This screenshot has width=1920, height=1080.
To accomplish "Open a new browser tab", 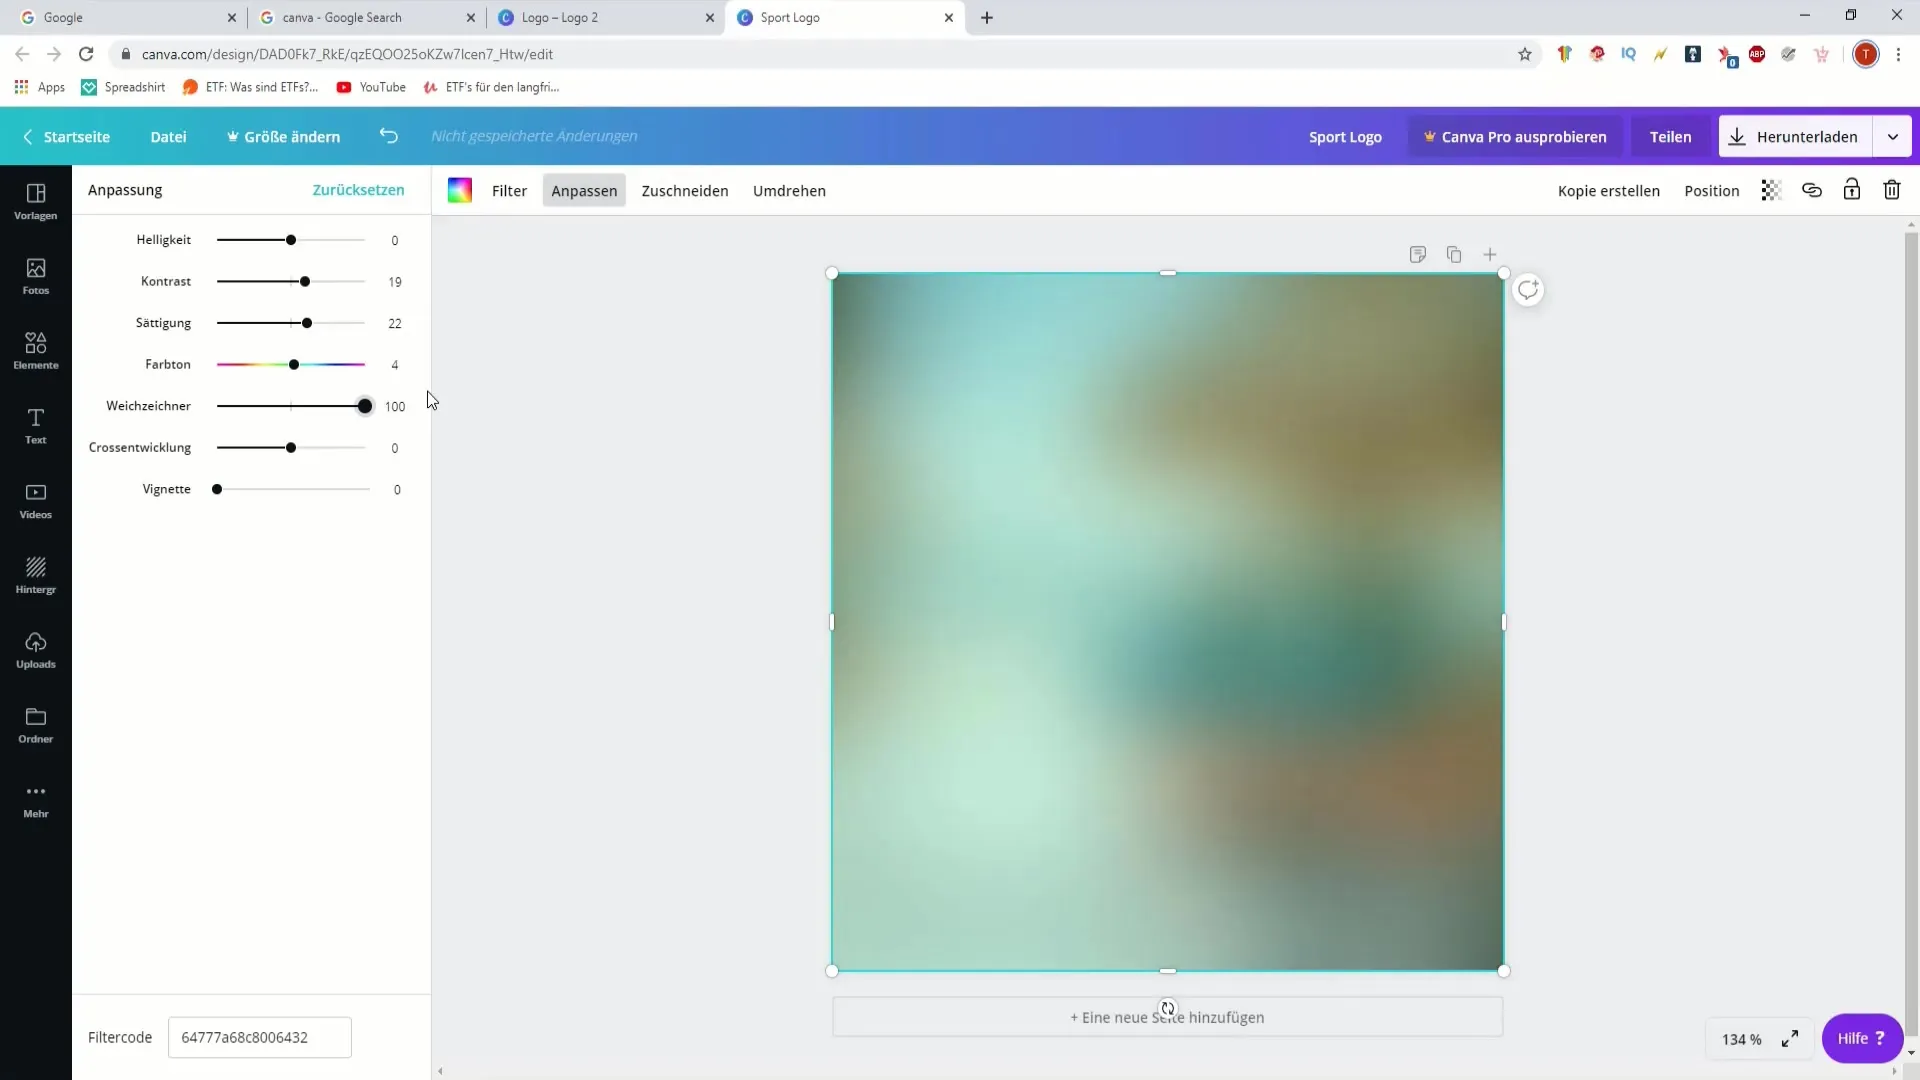I will [987, 17].
